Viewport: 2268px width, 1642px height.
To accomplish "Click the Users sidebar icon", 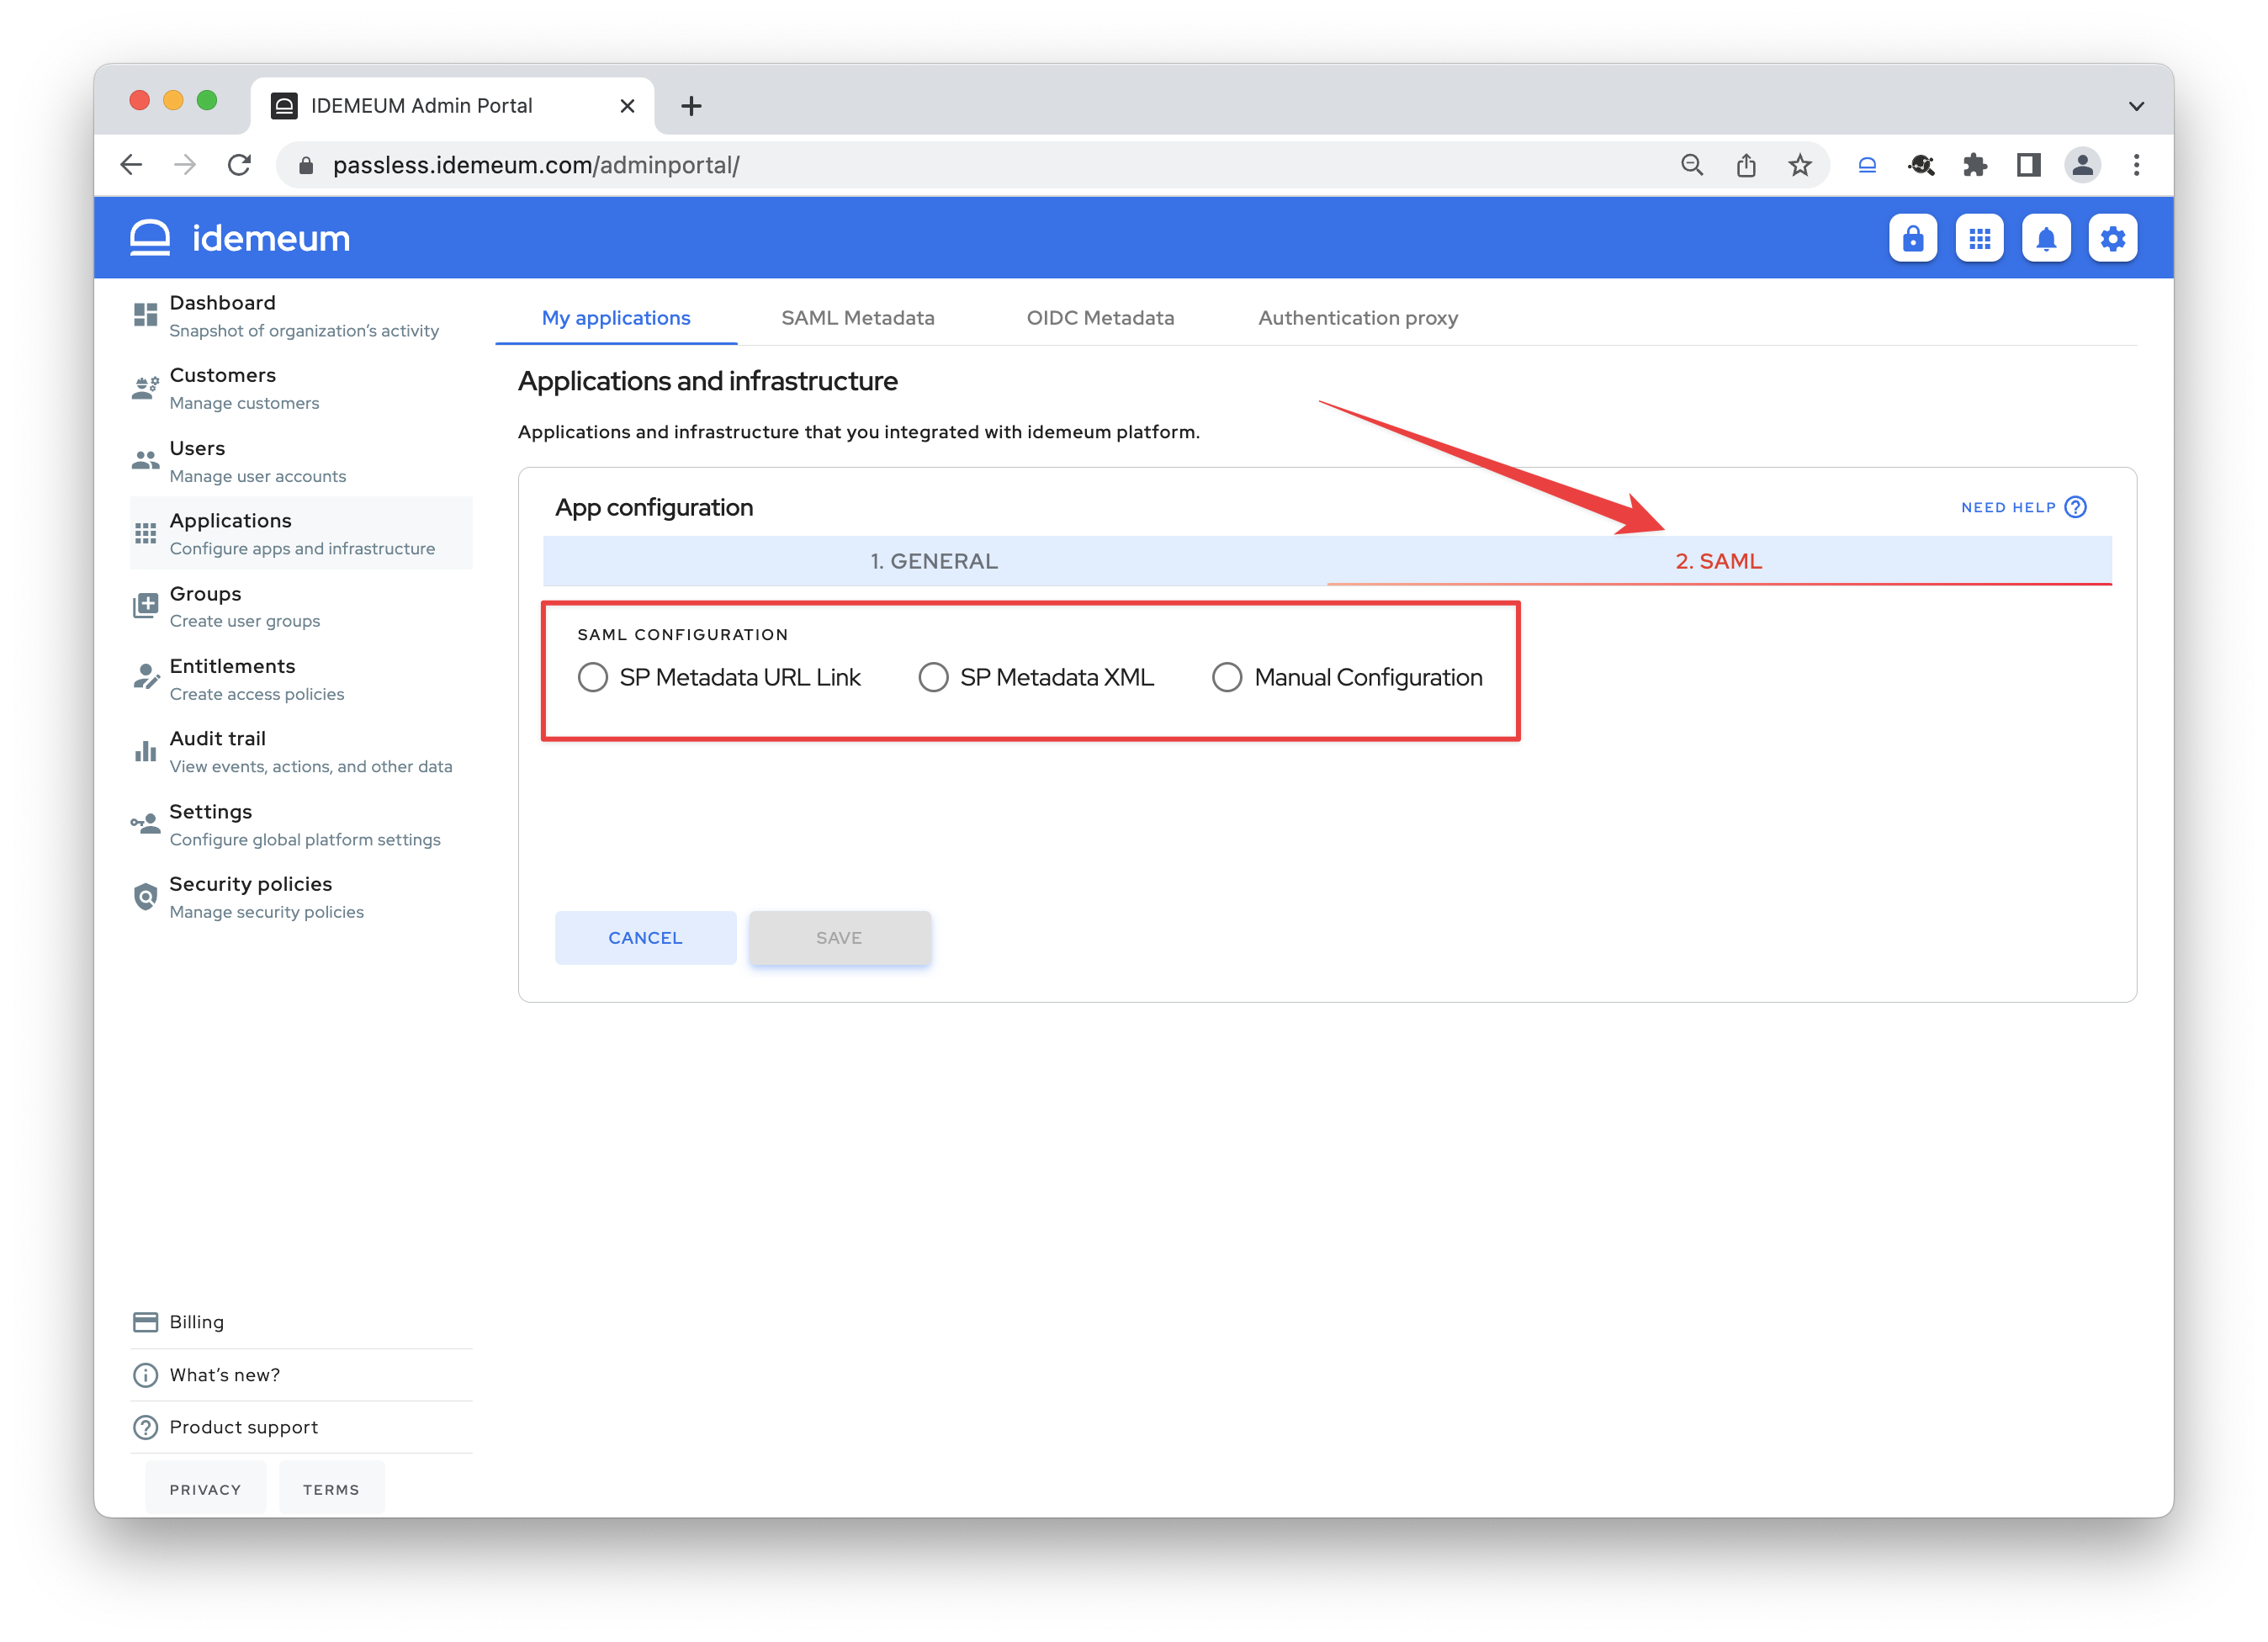I will [145, 460].
